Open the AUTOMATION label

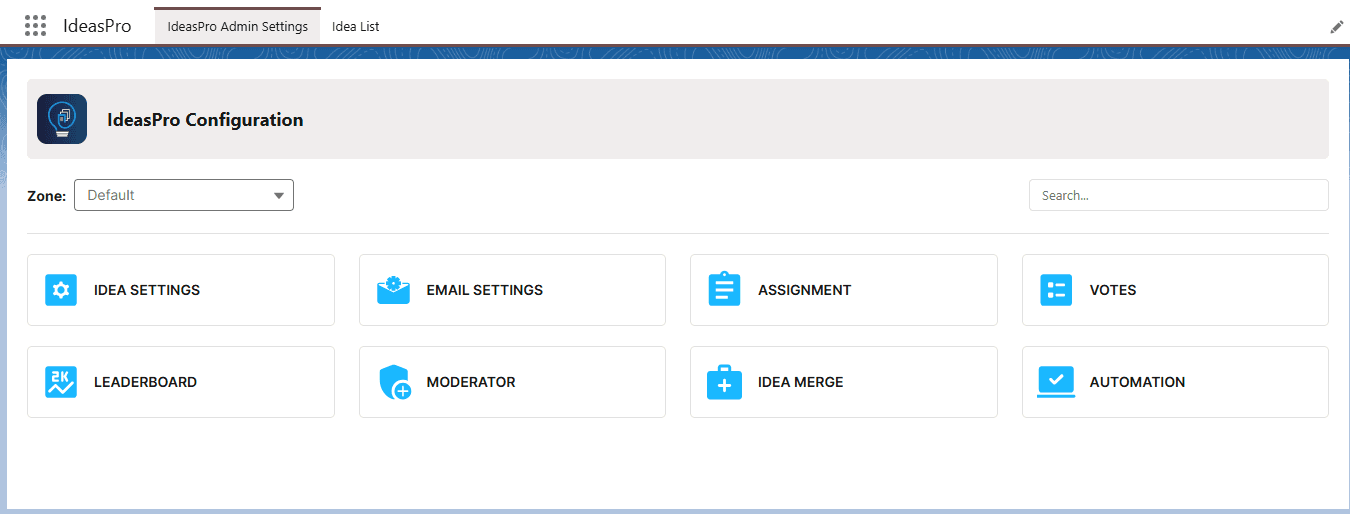click(1138, 382)
